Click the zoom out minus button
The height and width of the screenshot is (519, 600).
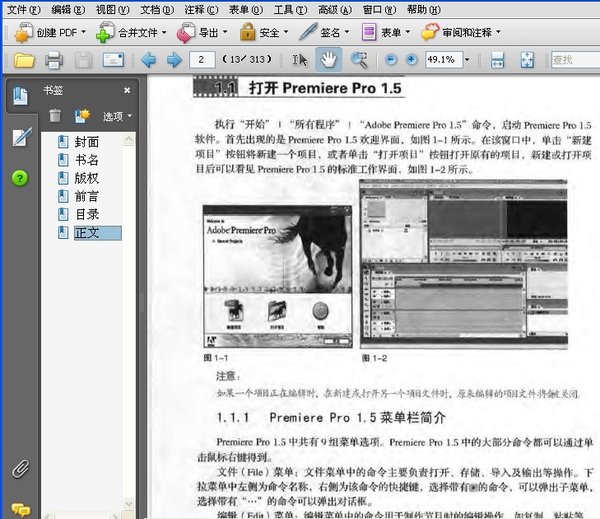(x=391, y=60)
